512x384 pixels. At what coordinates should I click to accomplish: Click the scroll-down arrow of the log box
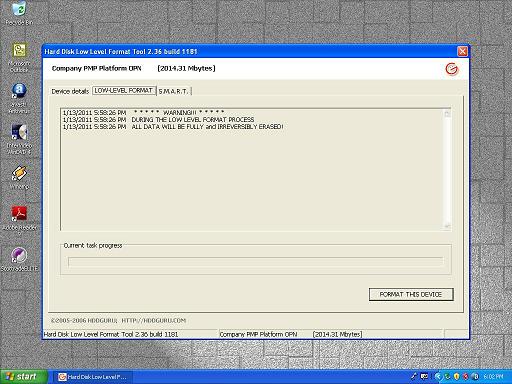point(447,226)
